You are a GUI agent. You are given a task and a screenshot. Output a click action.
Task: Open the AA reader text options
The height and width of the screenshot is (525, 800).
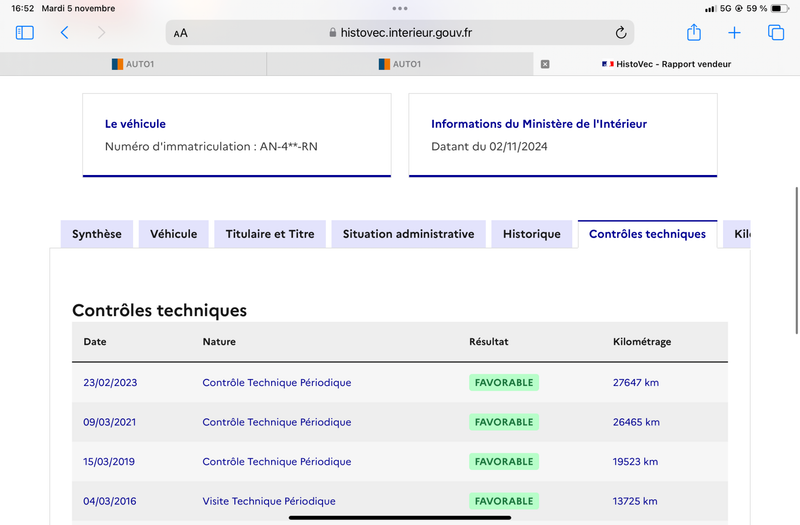[x=181, y=33]
